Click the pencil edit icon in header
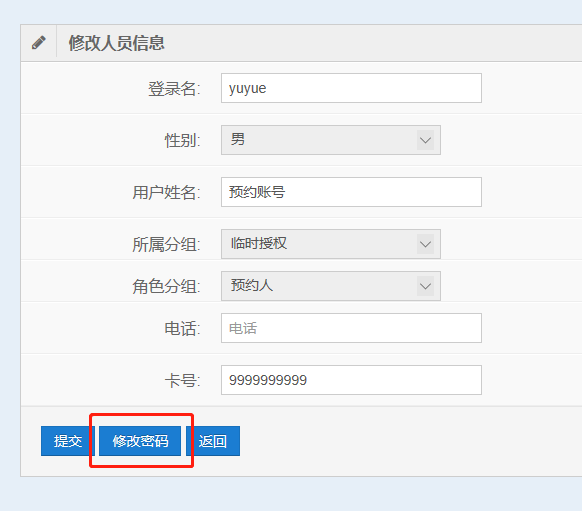The width and height of the screenshot is (582, 511). click(x=39, y=42)
